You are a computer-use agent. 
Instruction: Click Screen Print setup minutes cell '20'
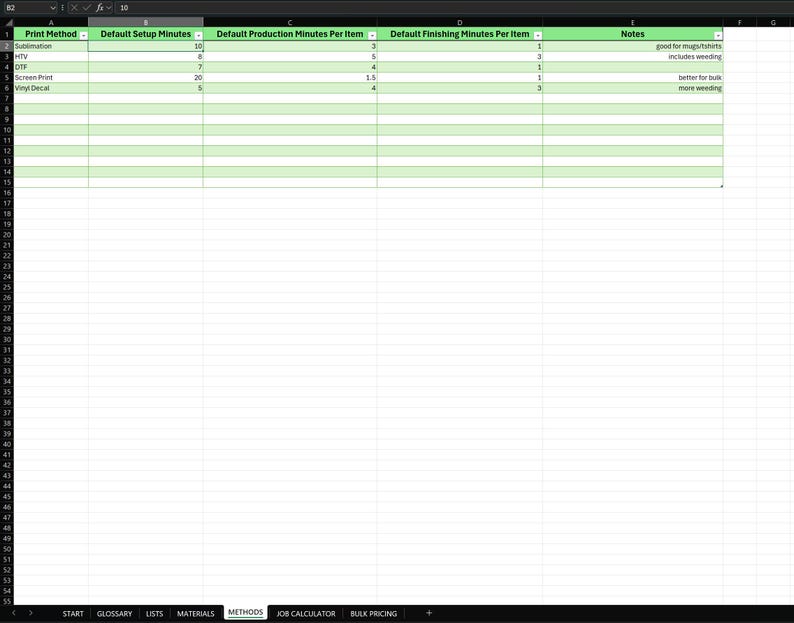click(x=146, y=77)
